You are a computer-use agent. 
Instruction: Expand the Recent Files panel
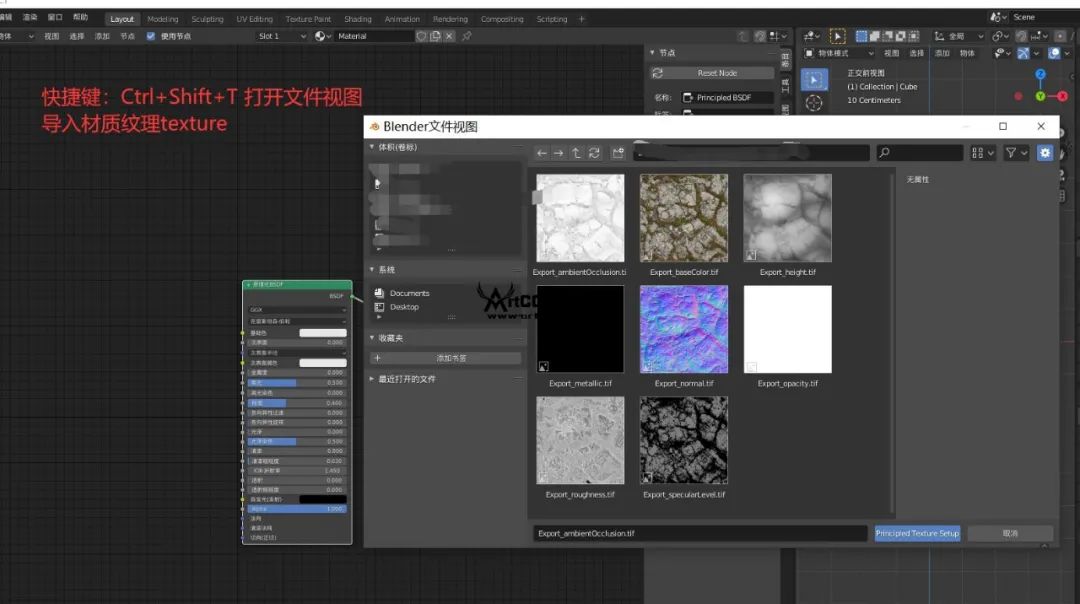tap(372, 379)
